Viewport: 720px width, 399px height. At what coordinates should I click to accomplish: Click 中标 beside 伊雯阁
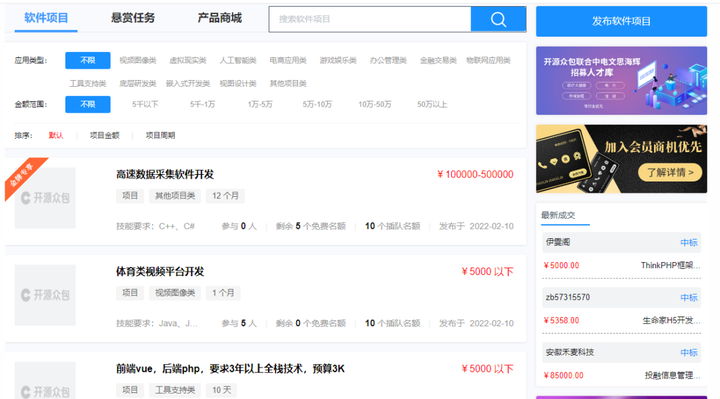689,242
